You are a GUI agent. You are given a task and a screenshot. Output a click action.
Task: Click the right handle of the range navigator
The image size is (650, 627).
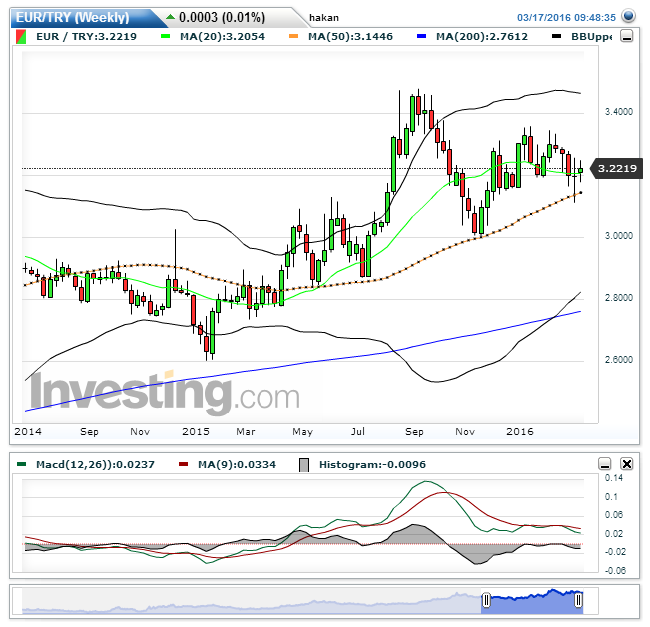point(578,599)
